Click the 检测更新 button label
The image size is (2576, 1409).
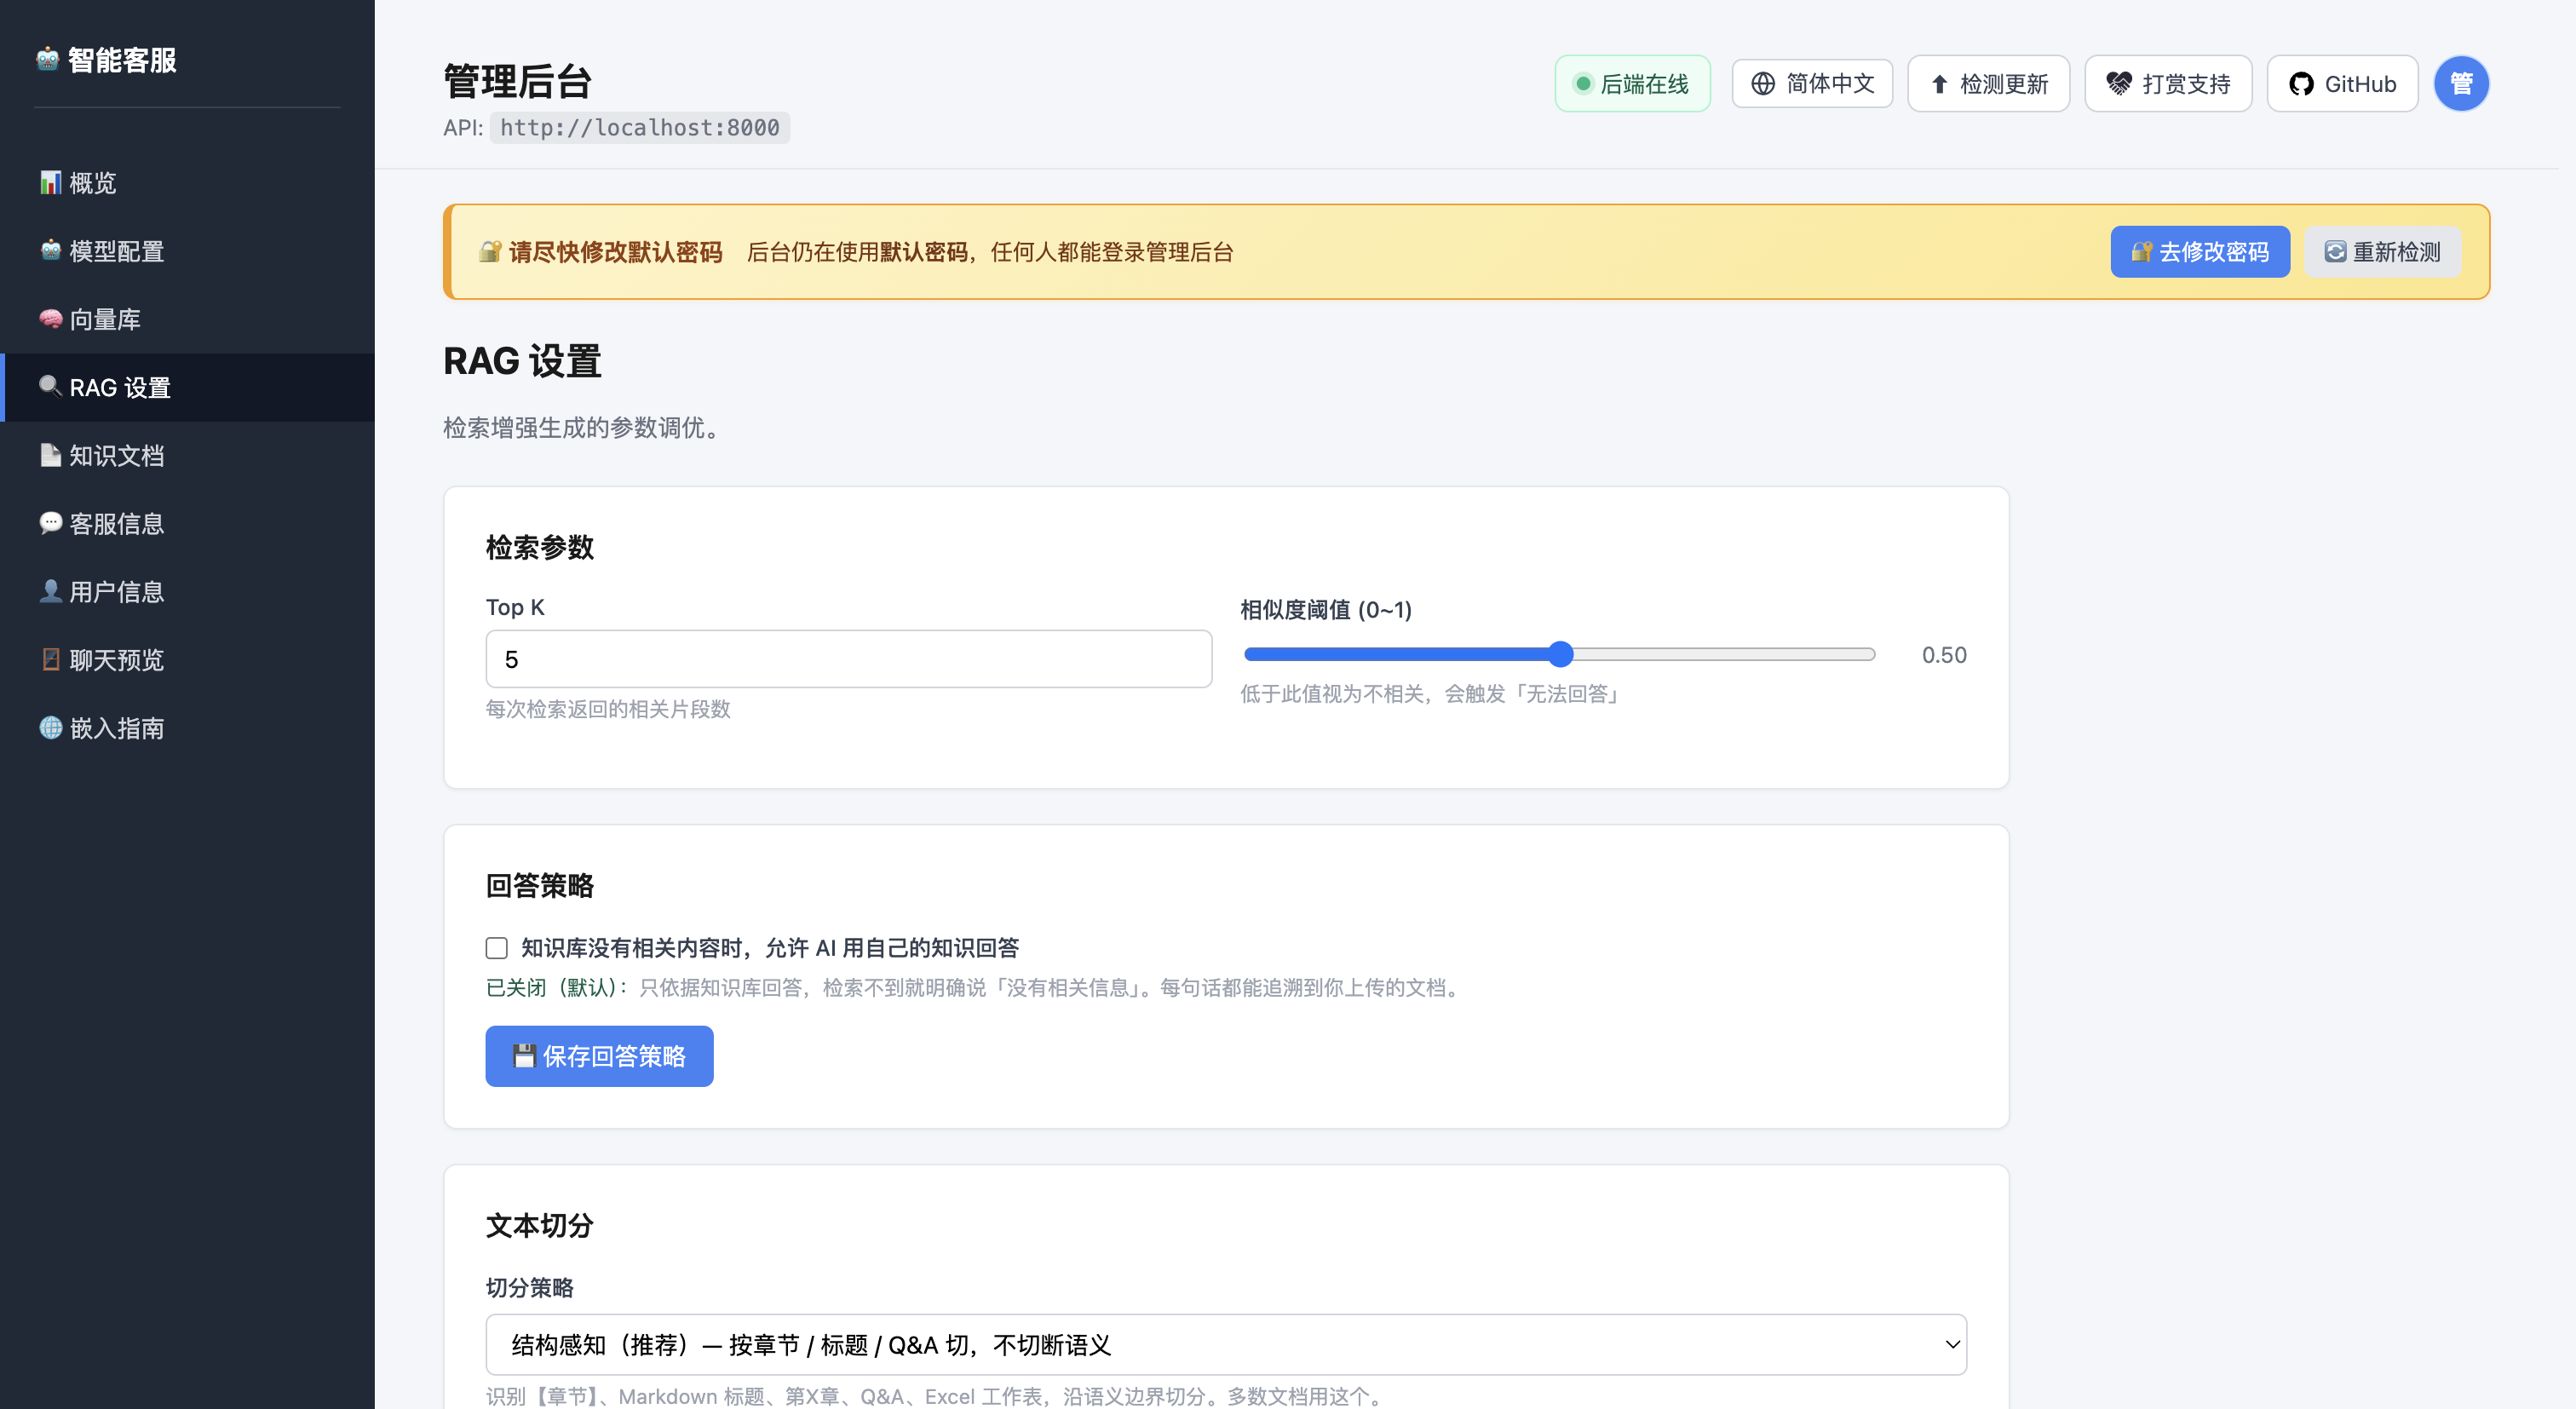pos(2004,84)
